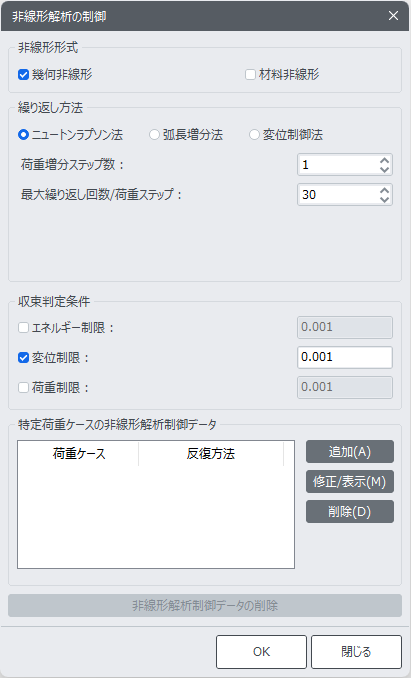
Task: Click the 閉じる button
Action: click(357, 652)
